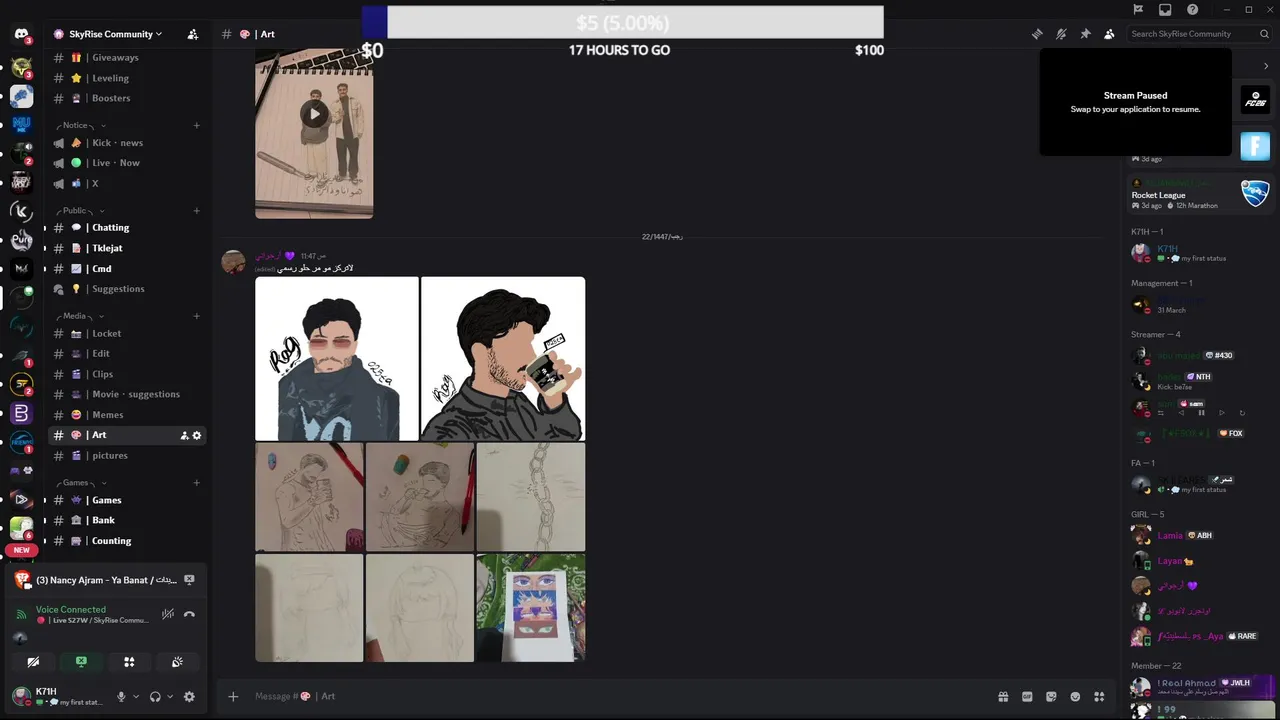This screenshot has width=1280, height=720.
Task: Click Voice Connected label
Action: (71, 609)
